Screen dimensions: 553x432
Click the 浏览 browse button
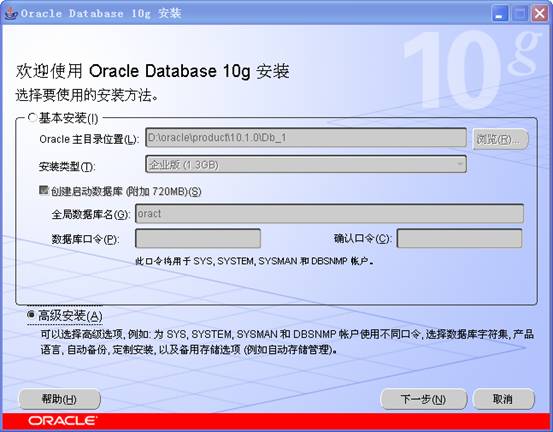tap(500, 139)
